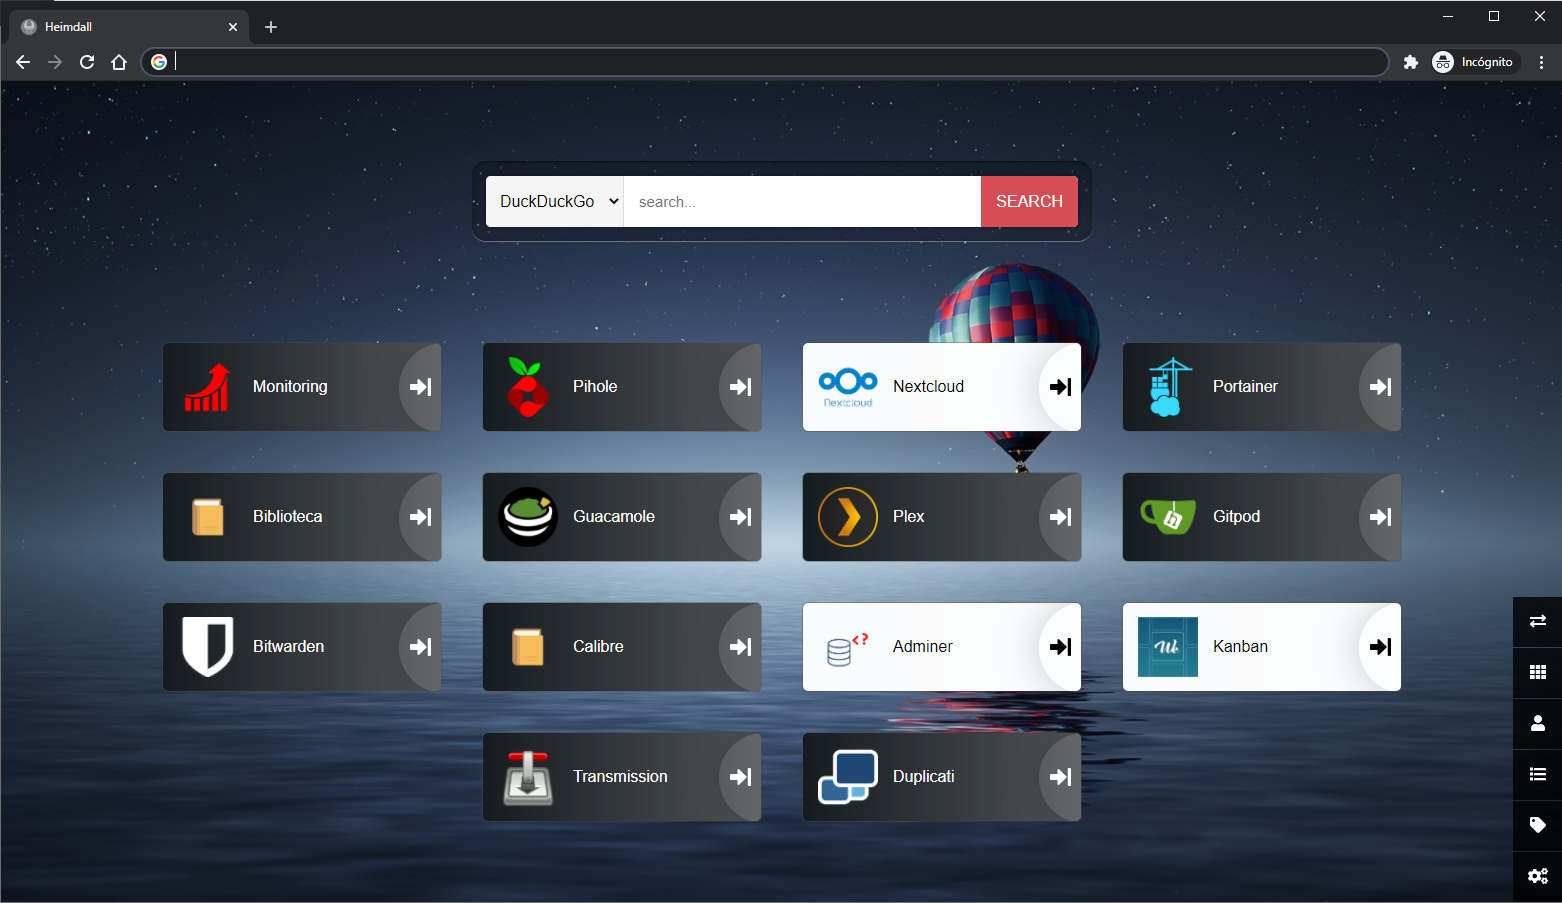Viewport: 1562px width, 903px height.
Task: Click the Biblioteca book icon
Action: point(208,517)
